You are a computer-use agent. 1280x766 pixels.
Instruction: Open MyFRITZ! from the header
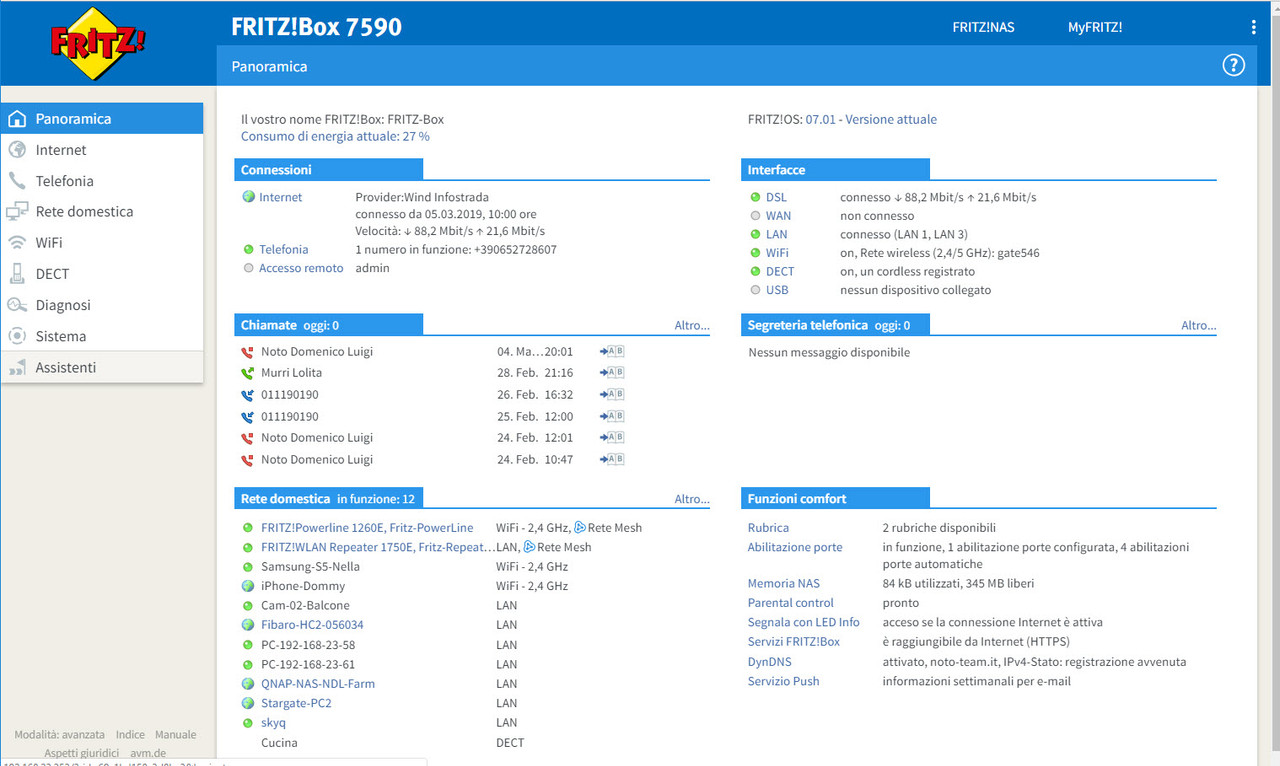pyautogui.click(x=1095, y=27)
